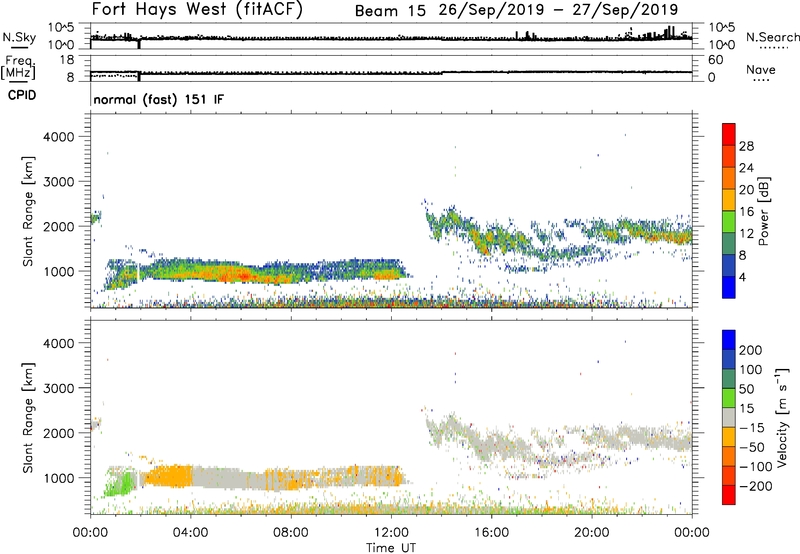800x554 pixels.
Task: Click the 'Beam 15' label
Action: pos(390,10)
